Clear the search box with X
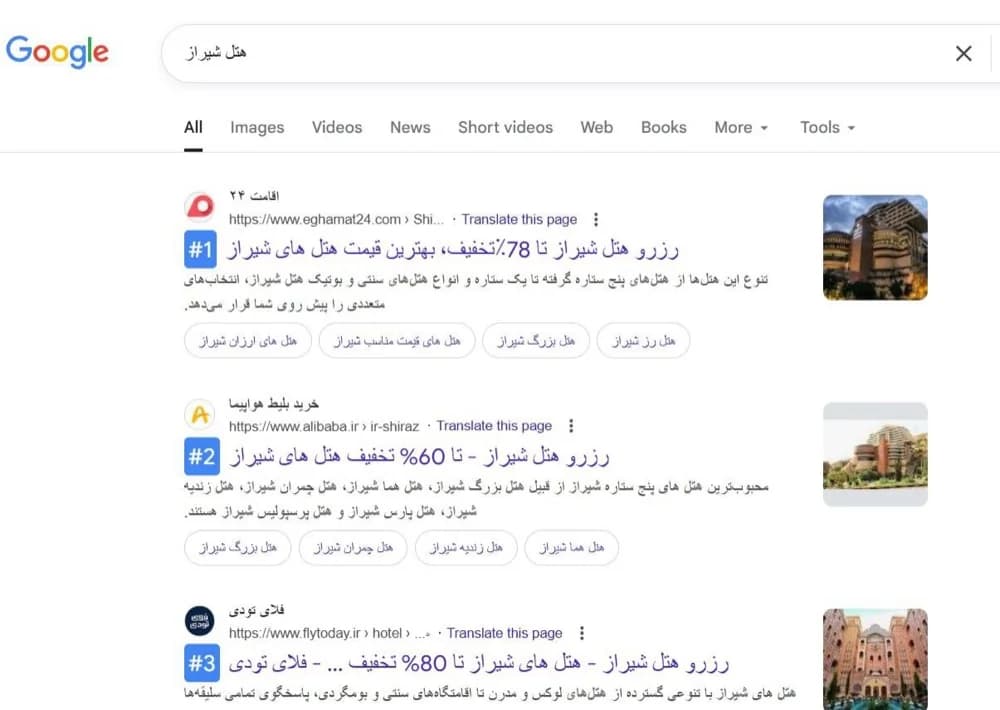1000x710 pixels. (x=964, y=54)
